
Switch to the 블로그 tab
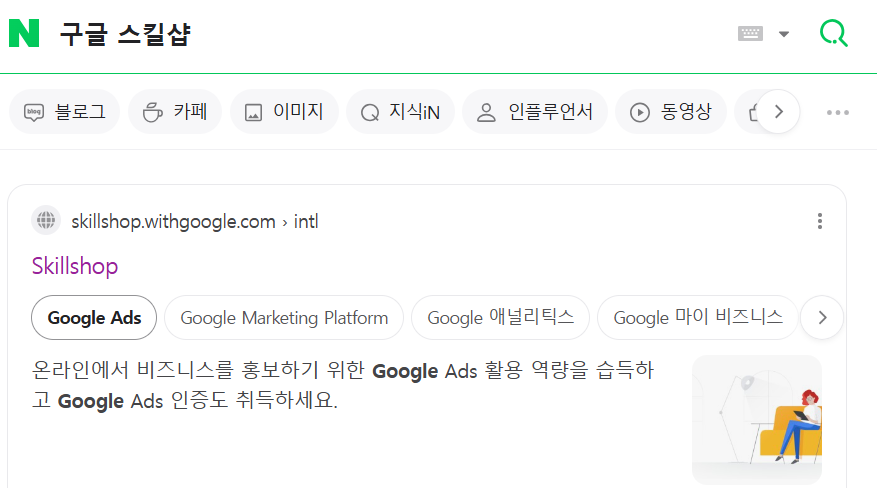coord(65,112)
